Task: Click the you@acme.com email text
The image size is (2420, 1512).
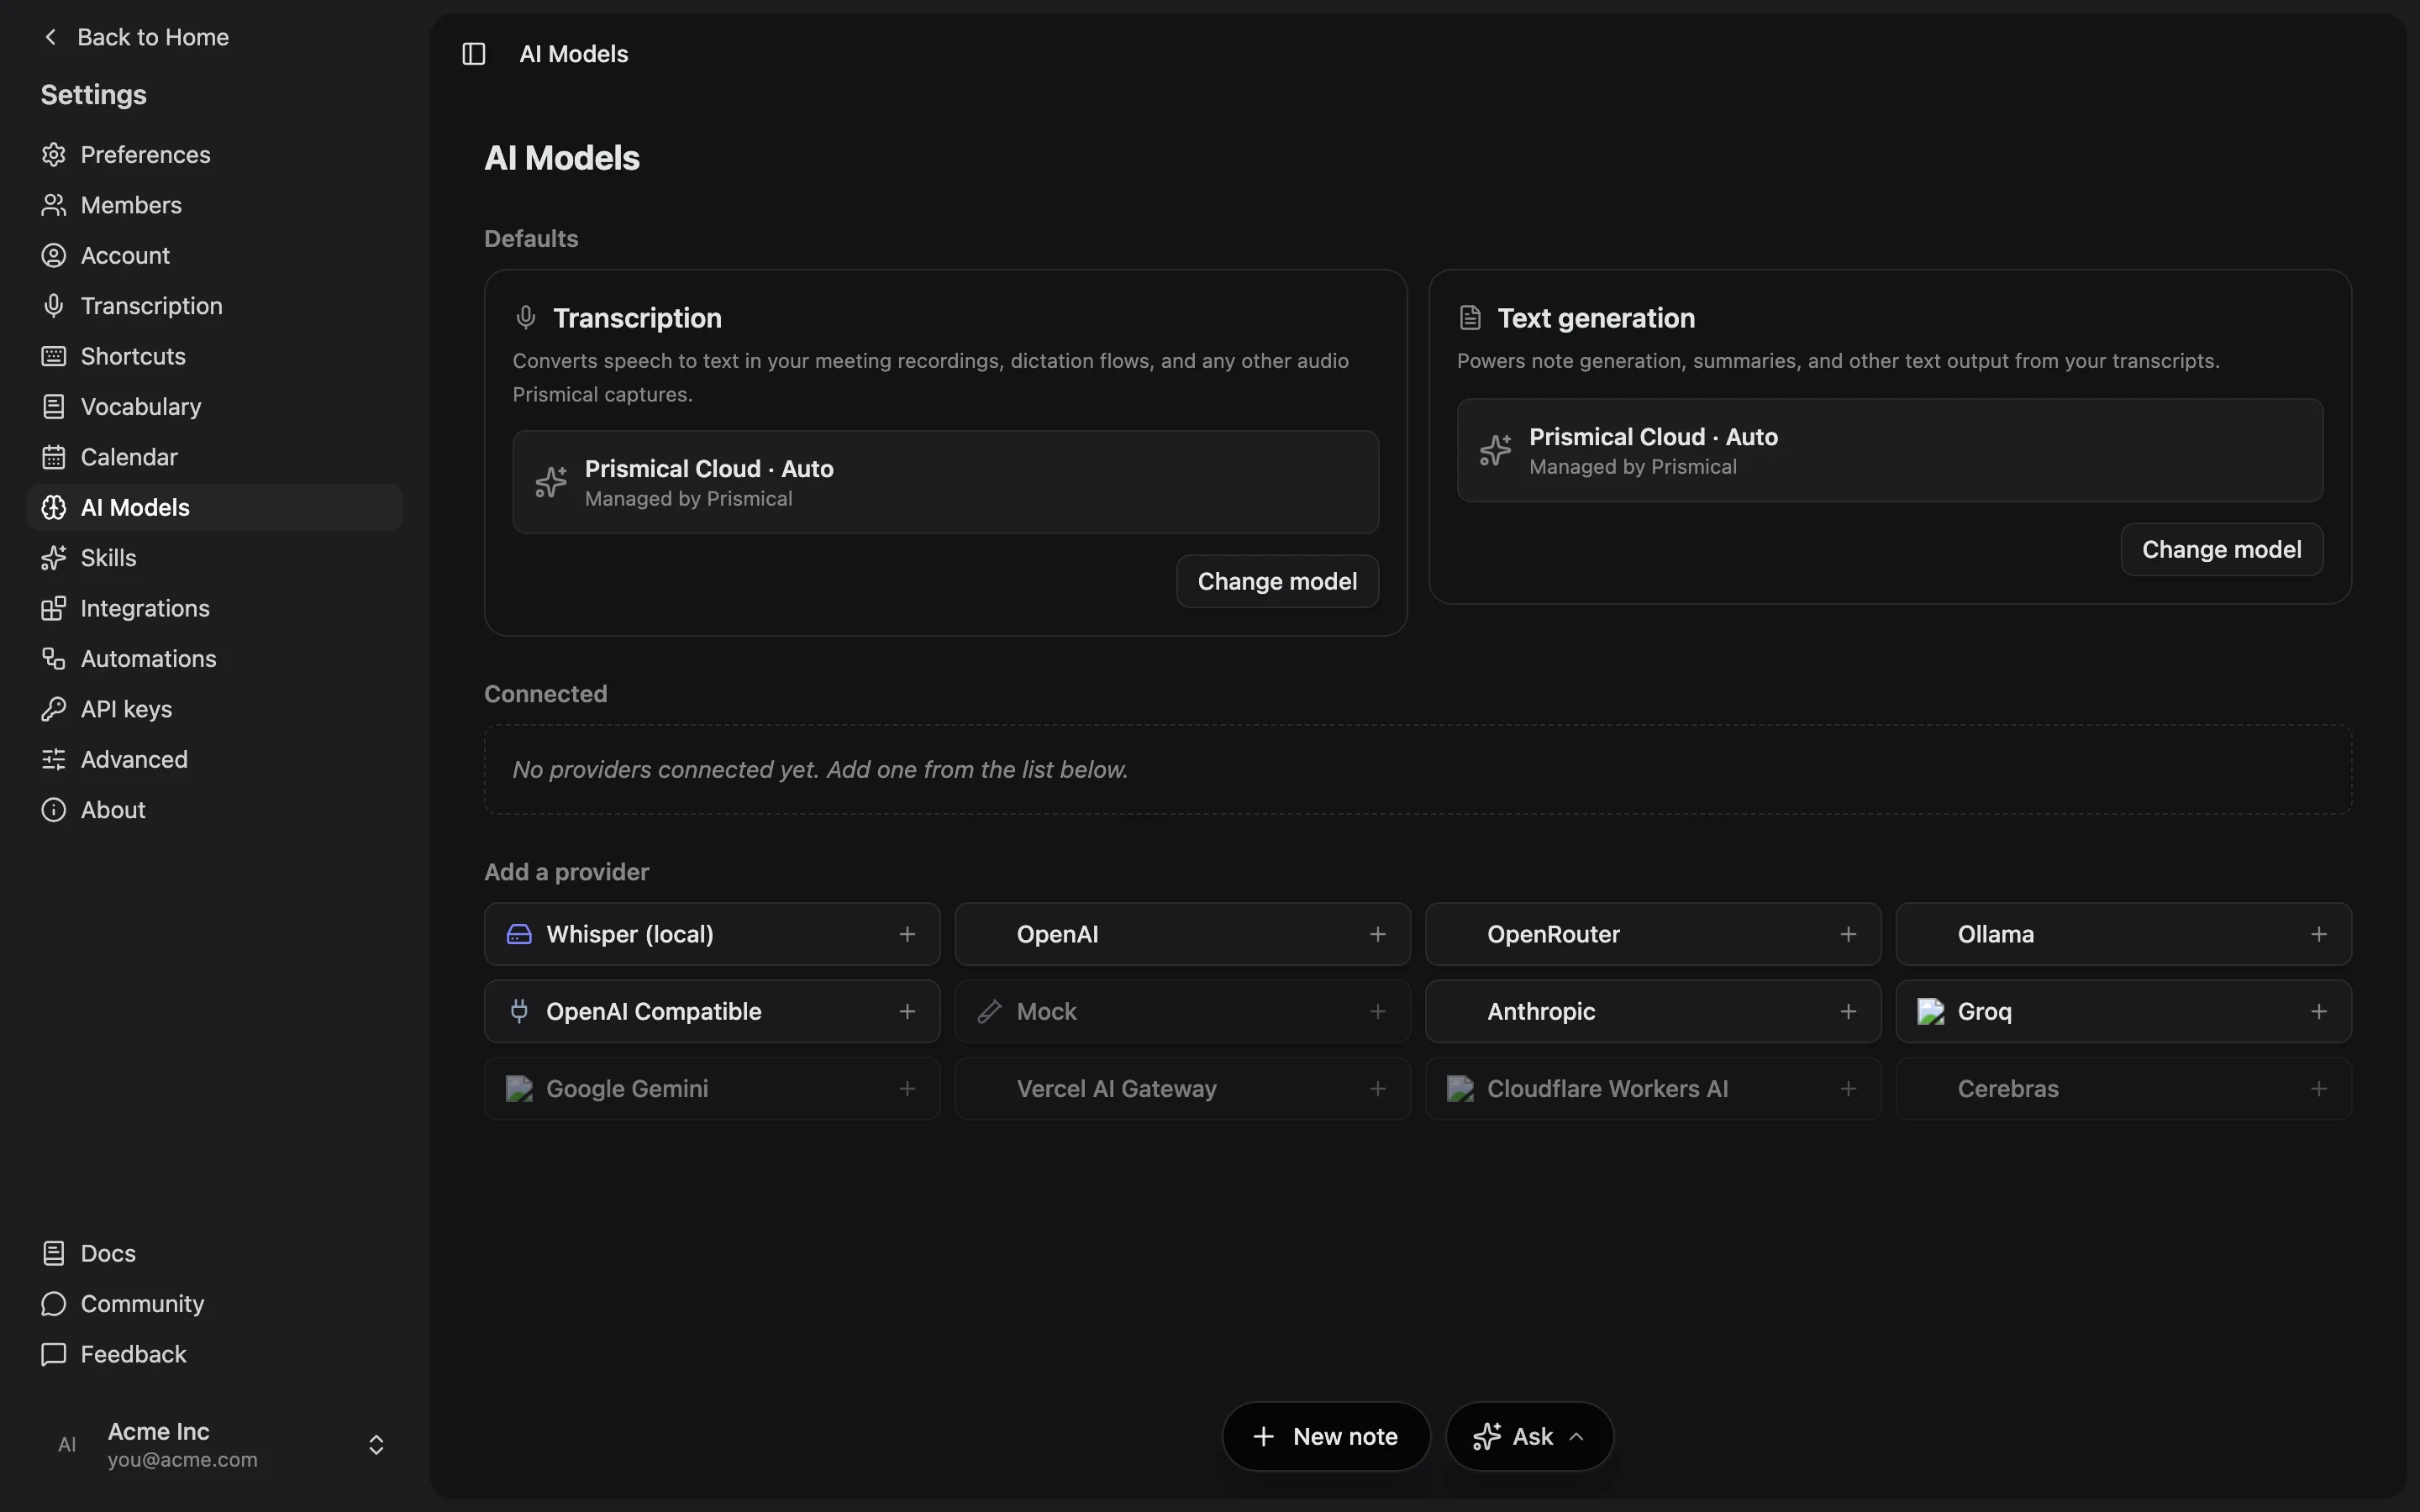Action: 183,1459
